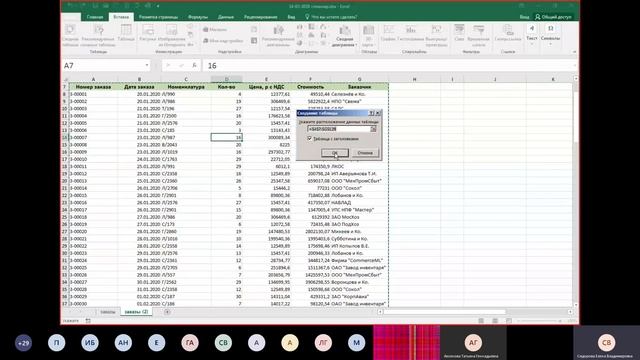Click the vertical scrollbar down arrow
Screen dimensions: 640x360
click(576, 304)
